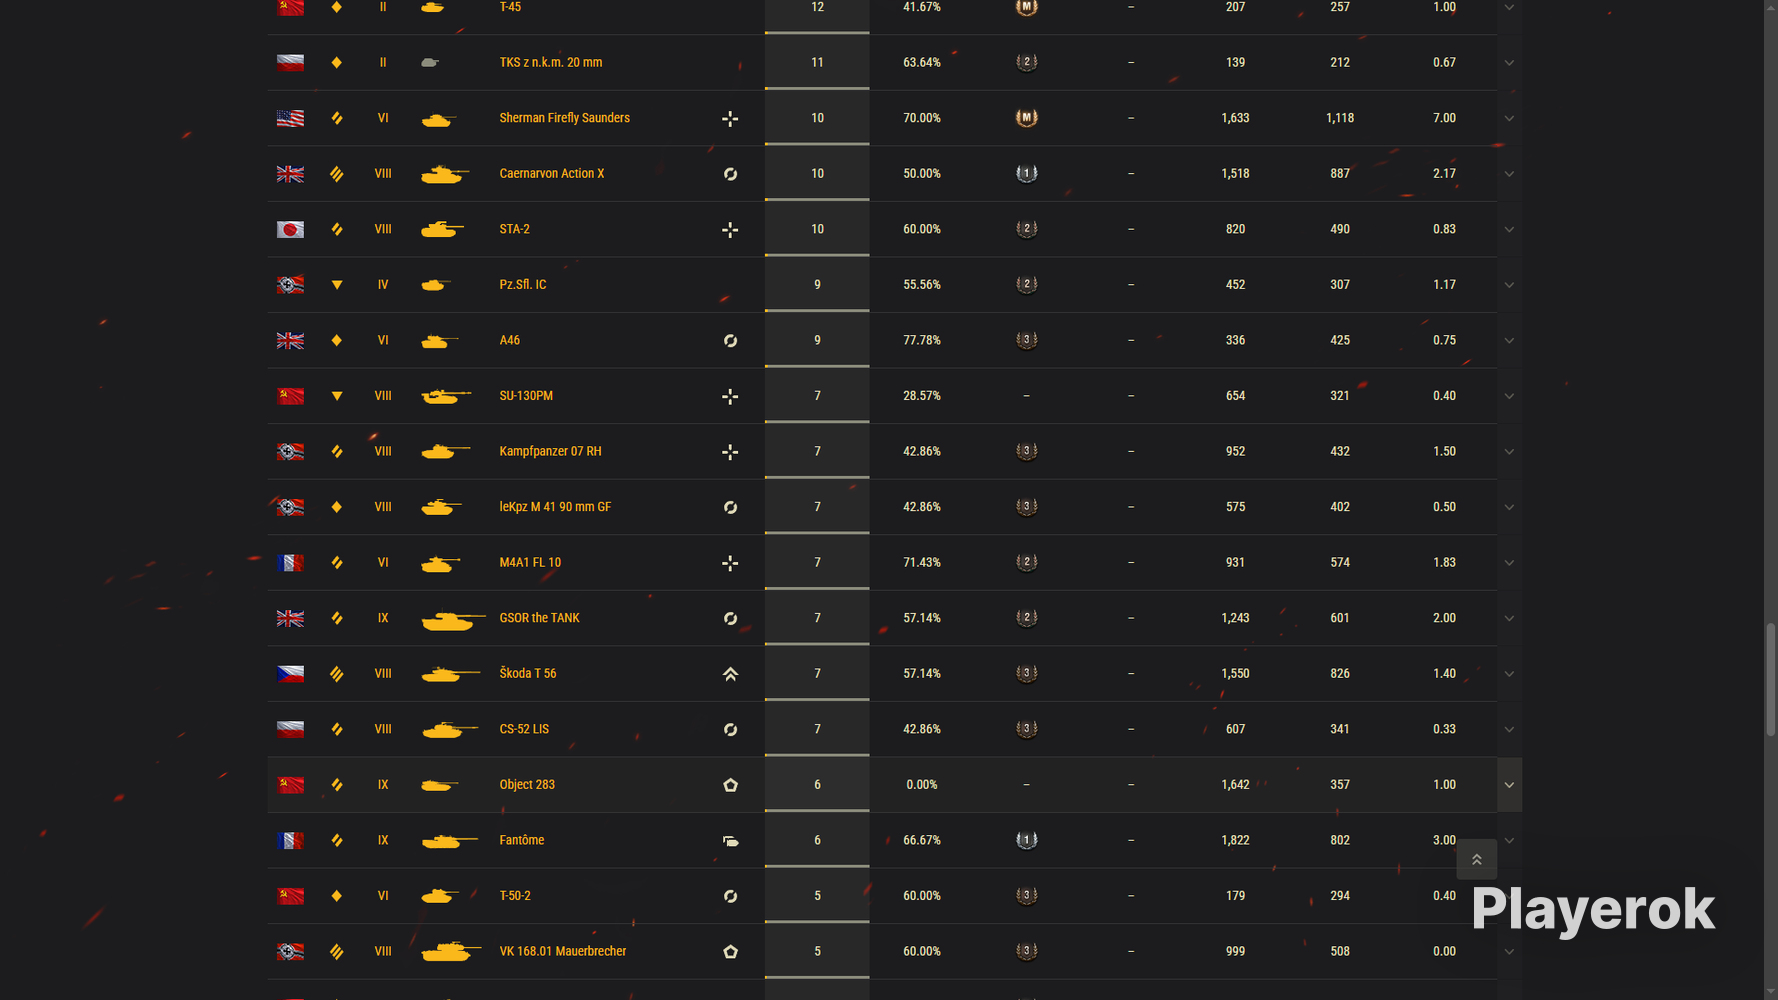Click the tank silhouette for GSOR the TANK
This screenshot has width=1778, height=1000.
coord(453,620)
